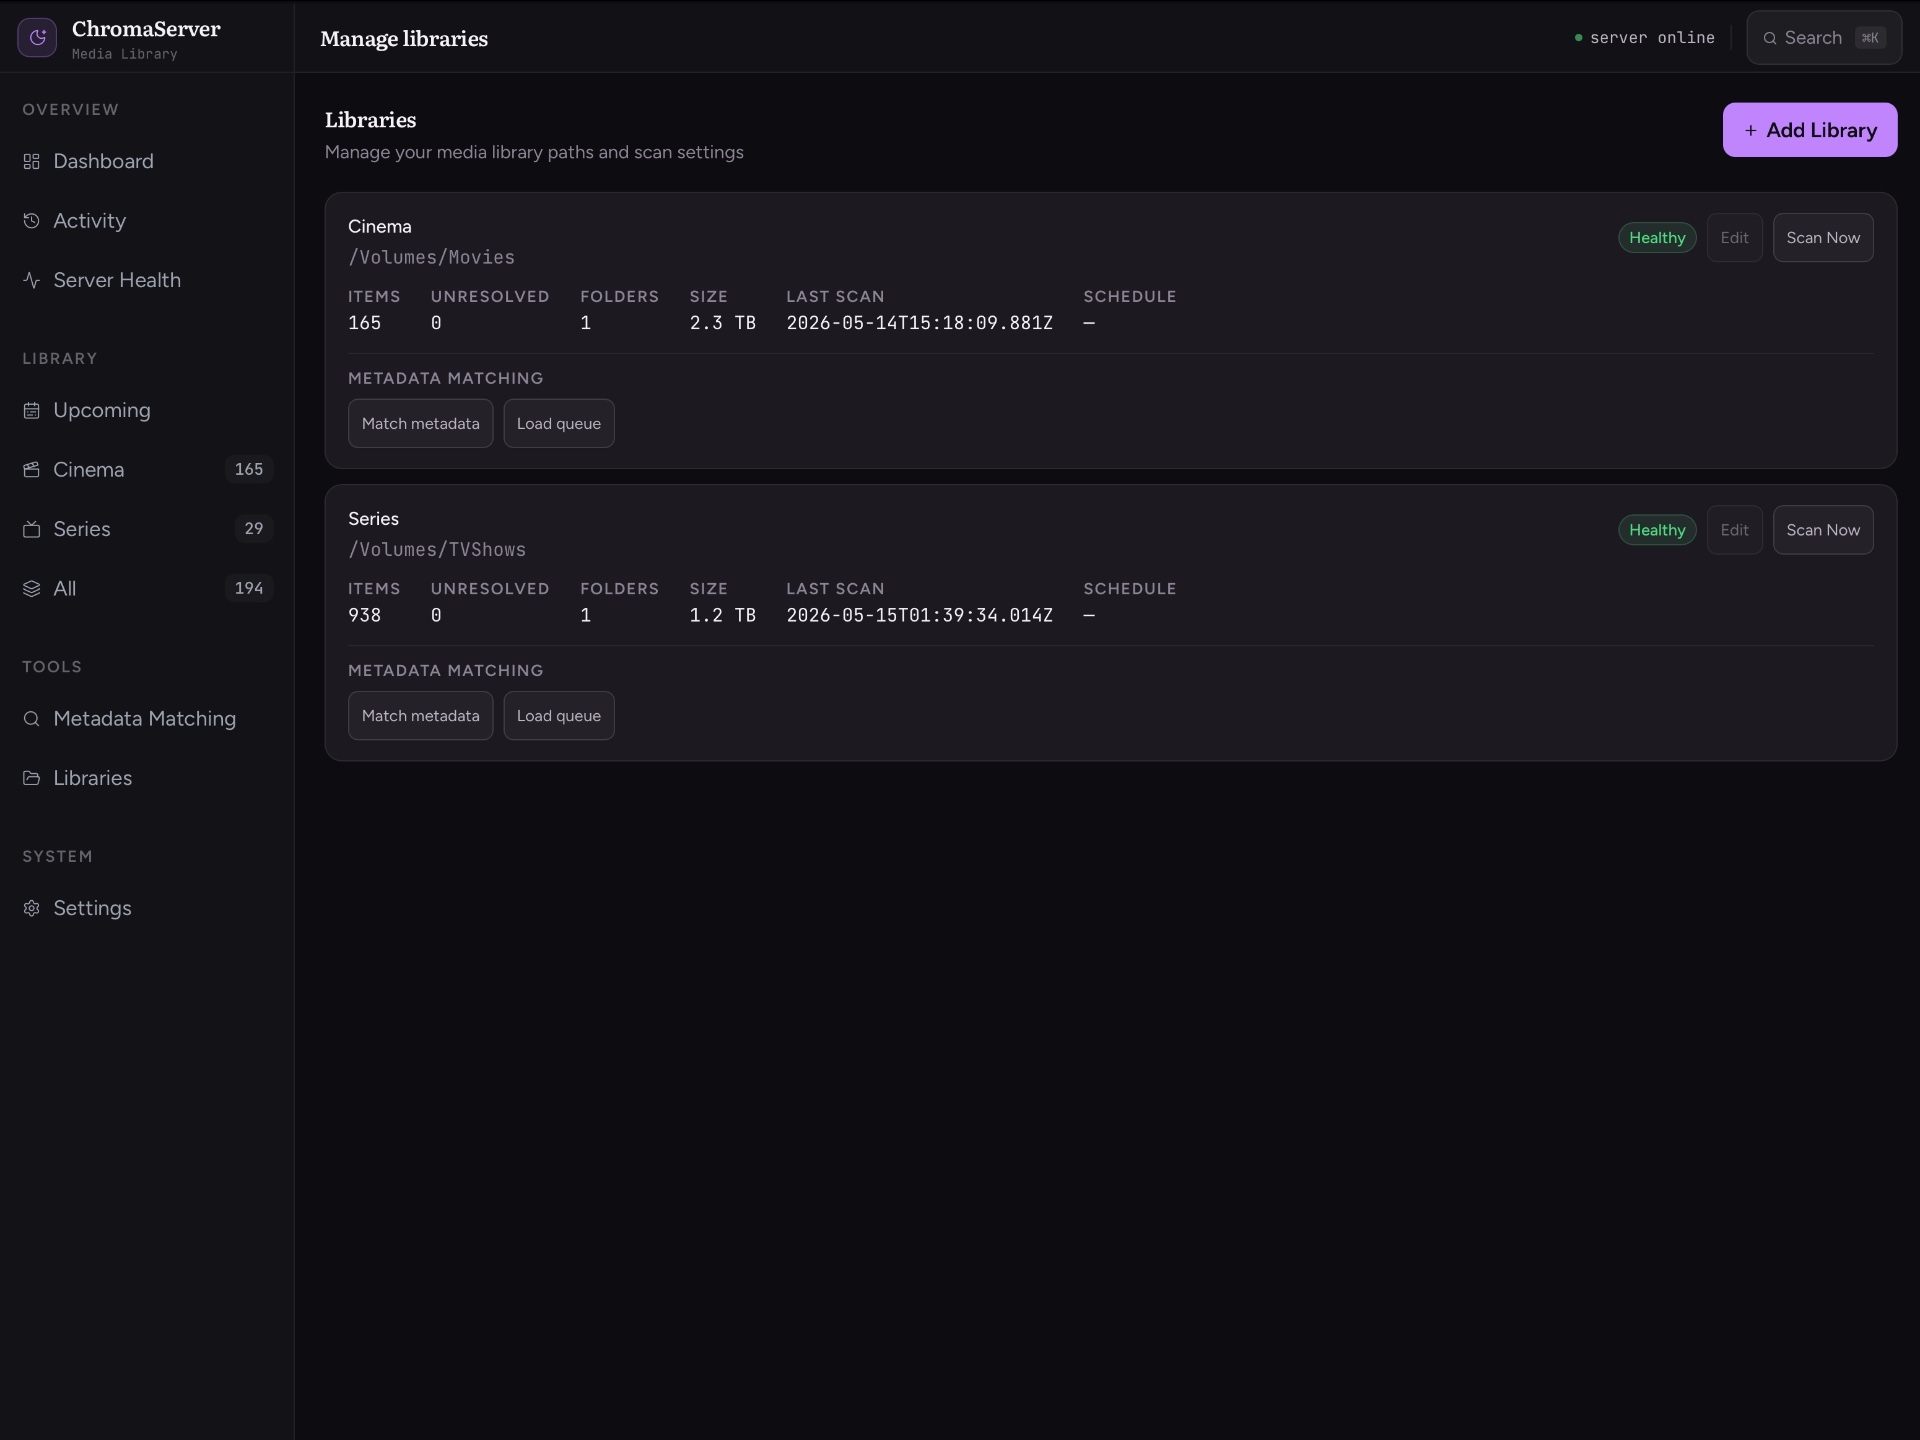Screen dimensions: 1920x1440
Task: Click Scan Now for Series library
Action: (x=1822, y=530)
